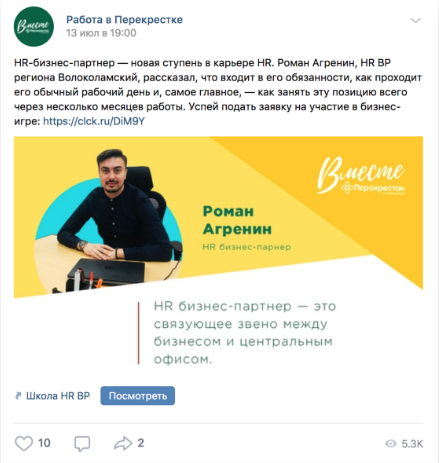This screenshot has width=439, height=463.
Task: Click the Посмотреть button
Action: [x=138, y=396]
